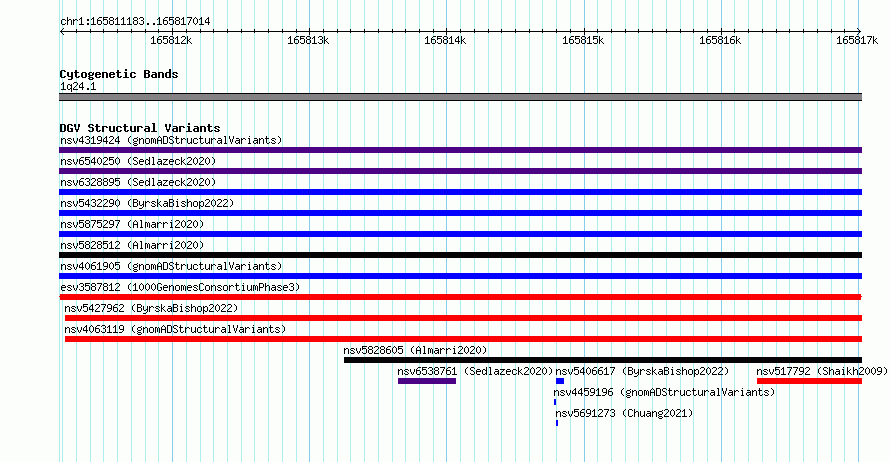Click the 165815k ruler label
Screen dimensions: 890x462
(x=583, y=40)
